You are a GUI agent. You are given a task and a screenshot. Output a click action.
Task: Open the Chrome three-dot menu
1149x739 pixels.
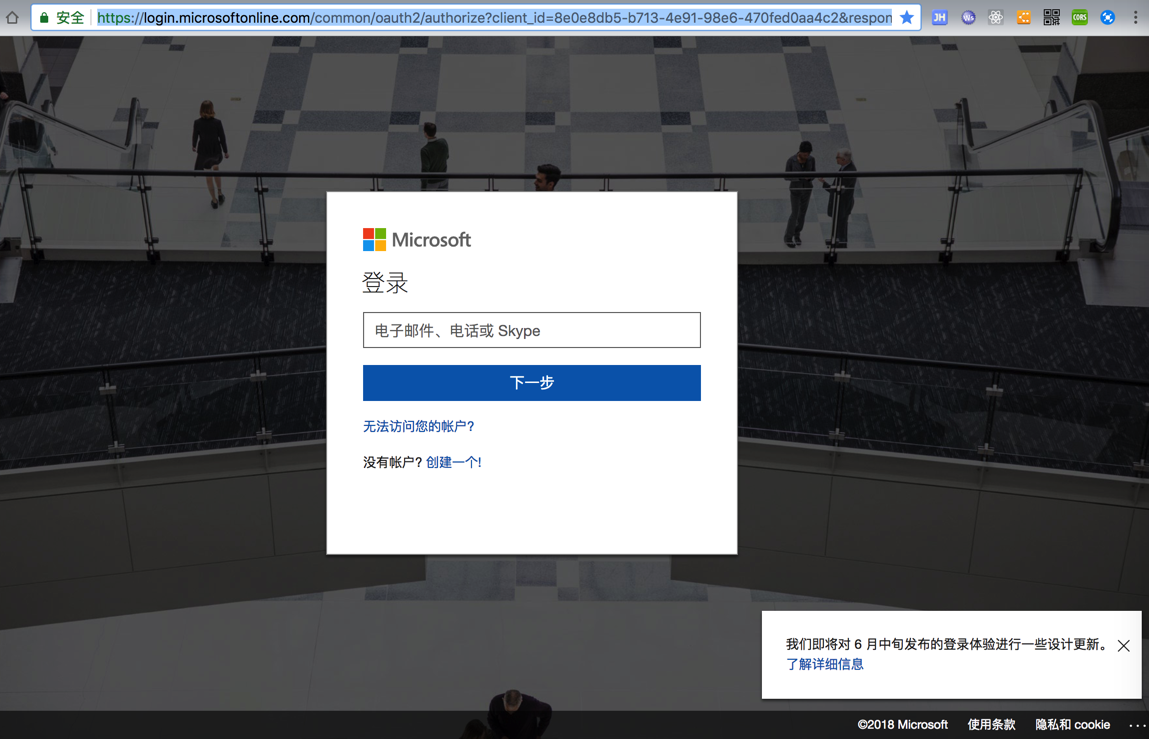pos(1135,18)
